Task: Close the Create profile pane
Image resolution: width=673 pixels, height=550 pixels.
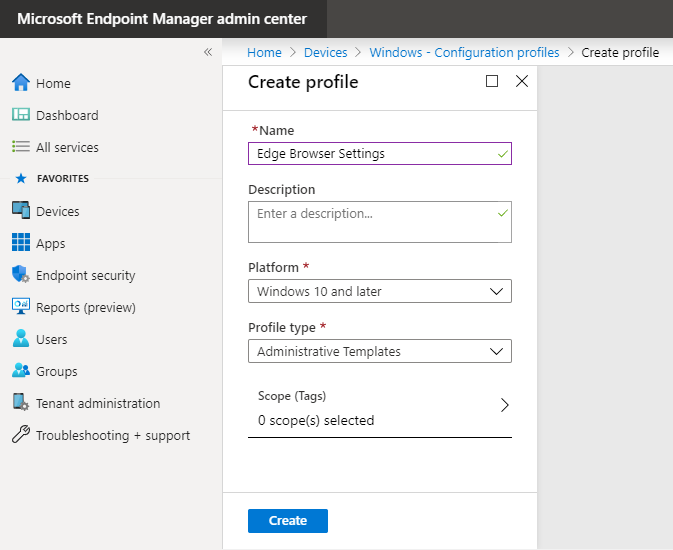Action: point(522,81)
